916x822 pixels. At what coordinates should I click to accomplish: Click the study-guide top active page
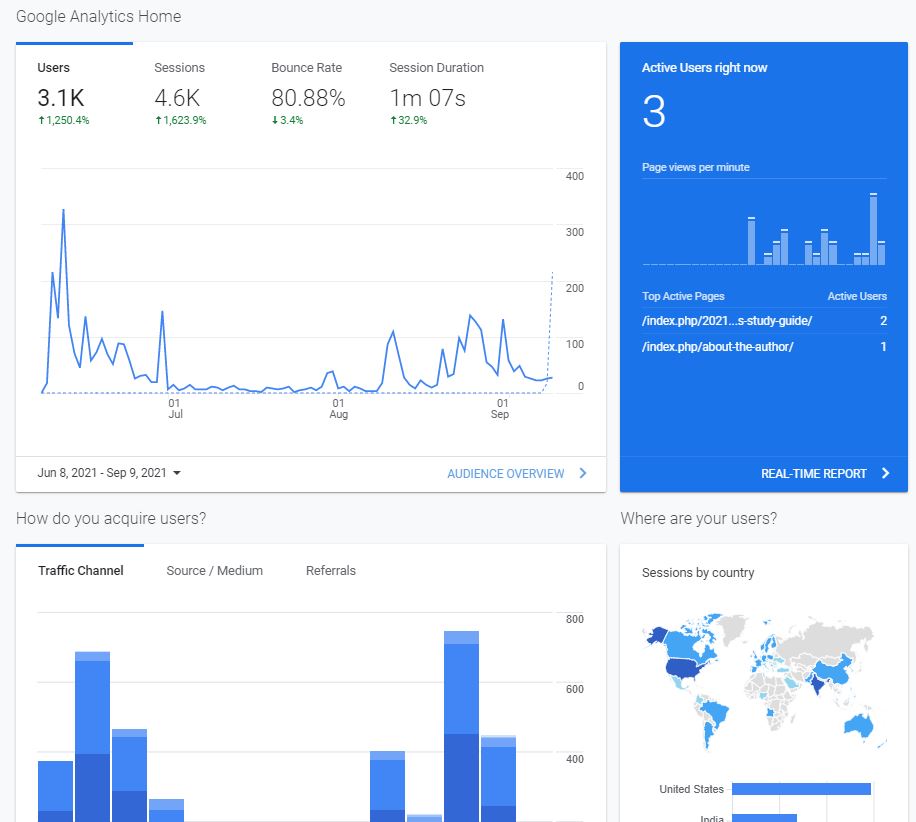727,321
